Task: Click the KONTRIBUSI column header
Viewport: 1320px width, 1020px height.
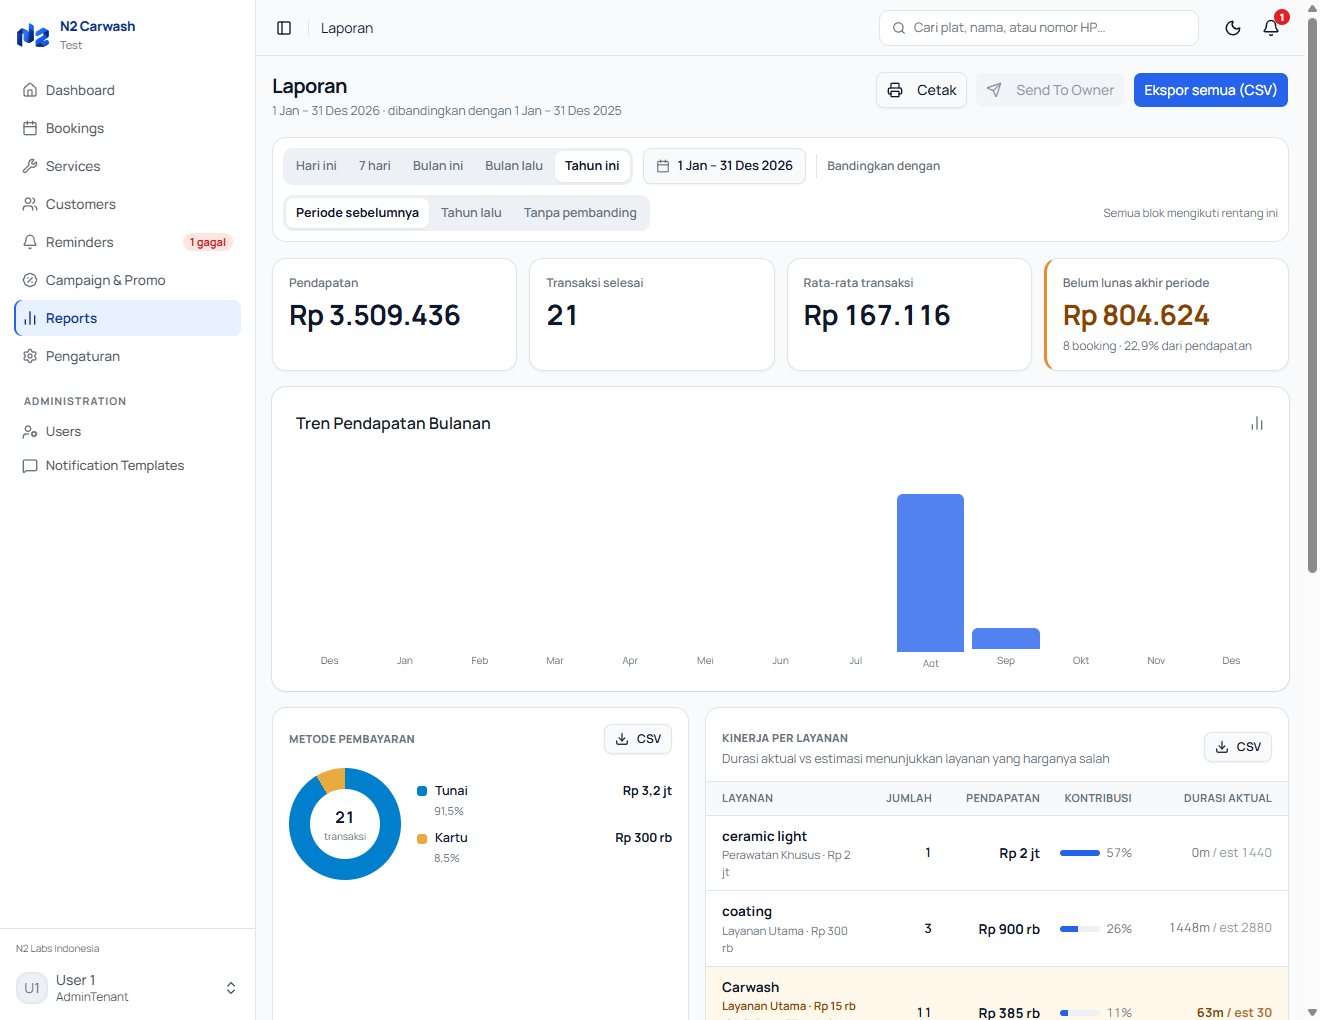Action: click(1098, 798)
